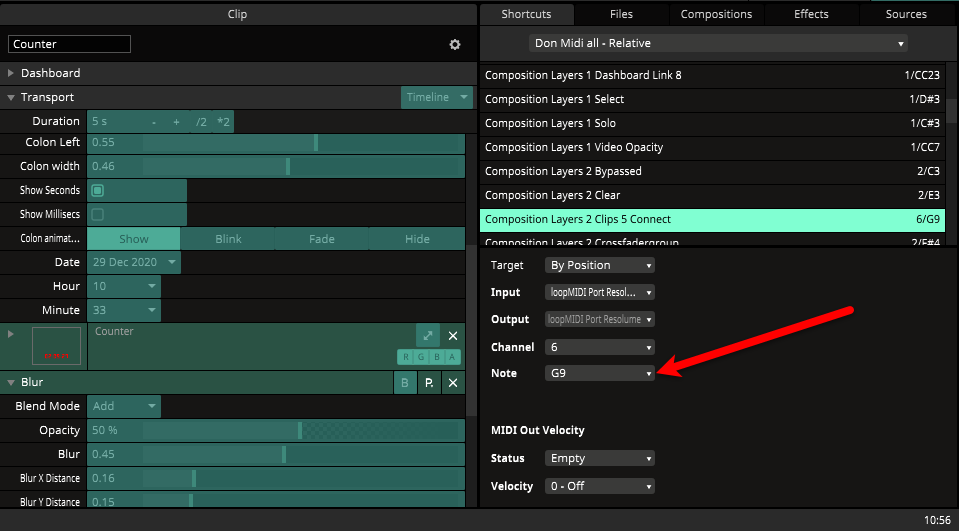
Task: Click the Counter source resize arrows icon
Action: point(427,336)
